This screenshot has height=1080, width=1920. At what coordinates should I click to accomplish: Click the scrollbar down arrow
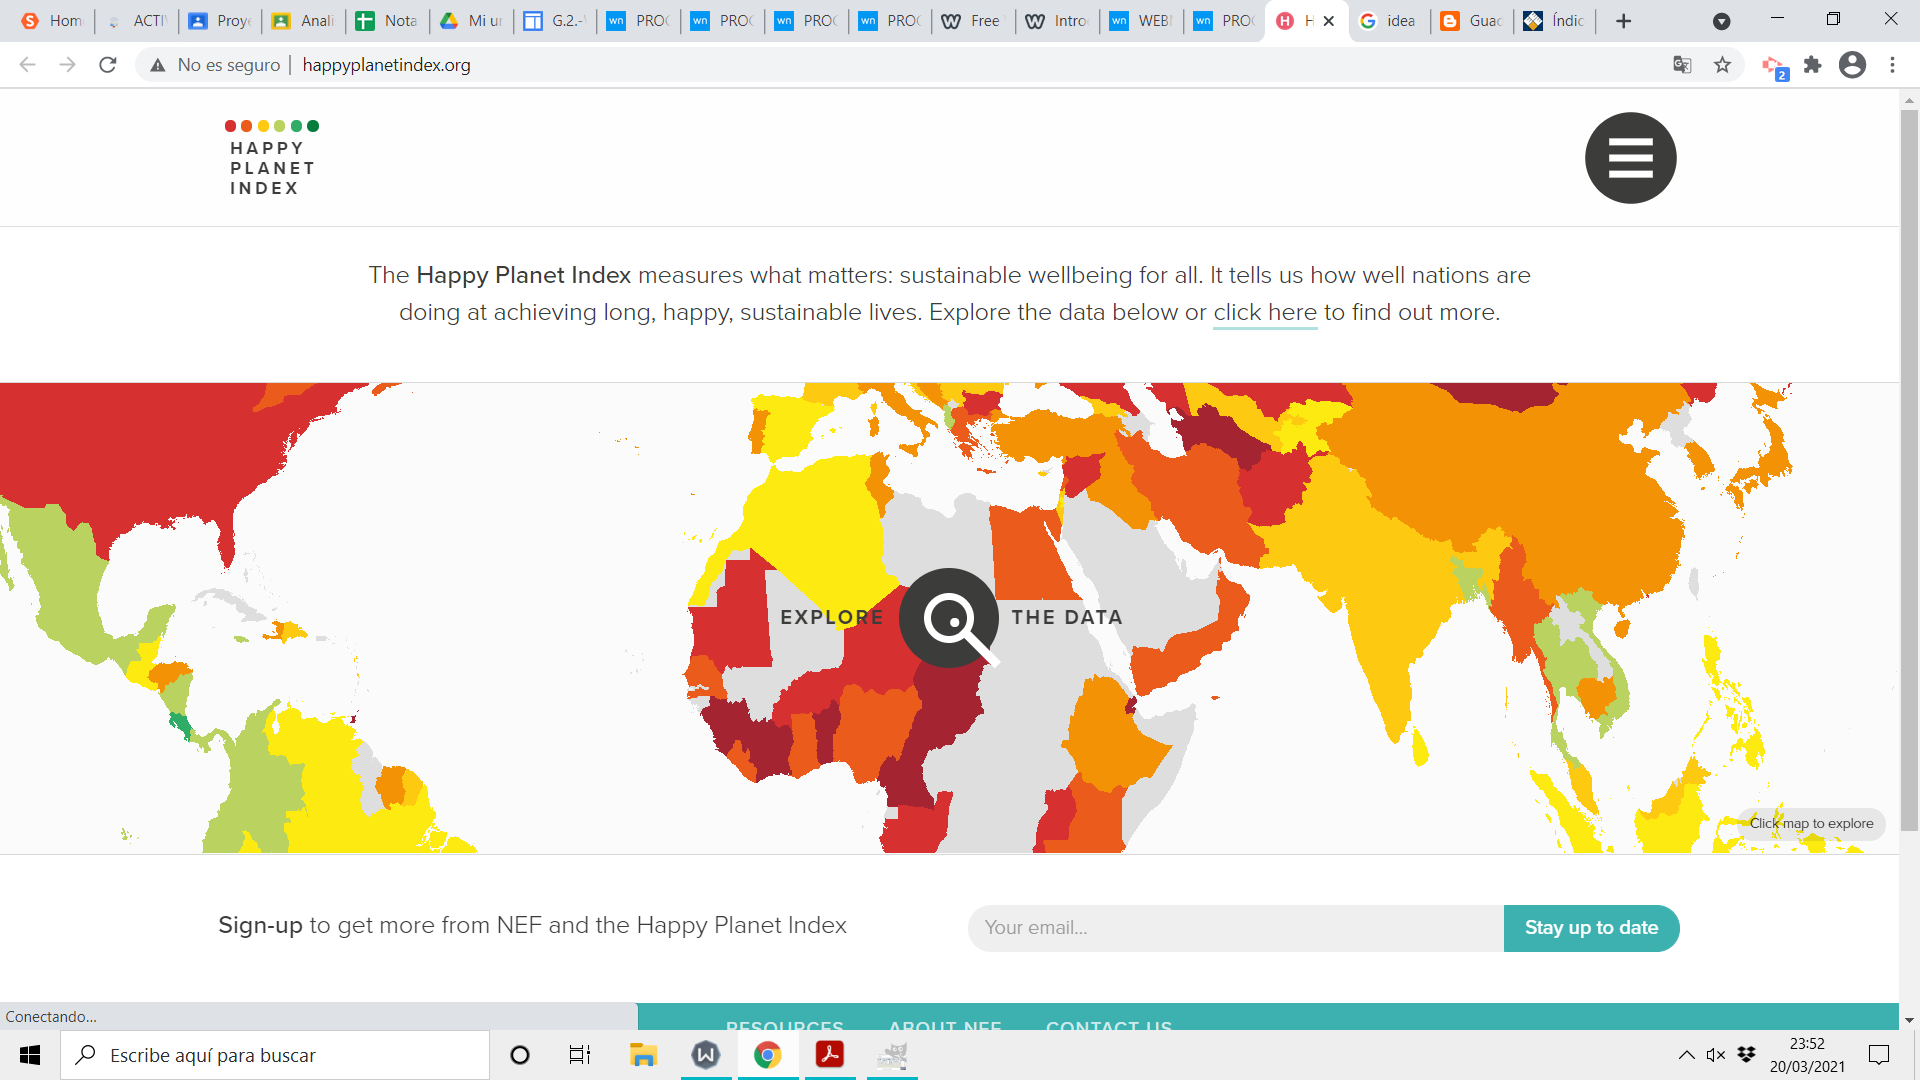1909,1020
